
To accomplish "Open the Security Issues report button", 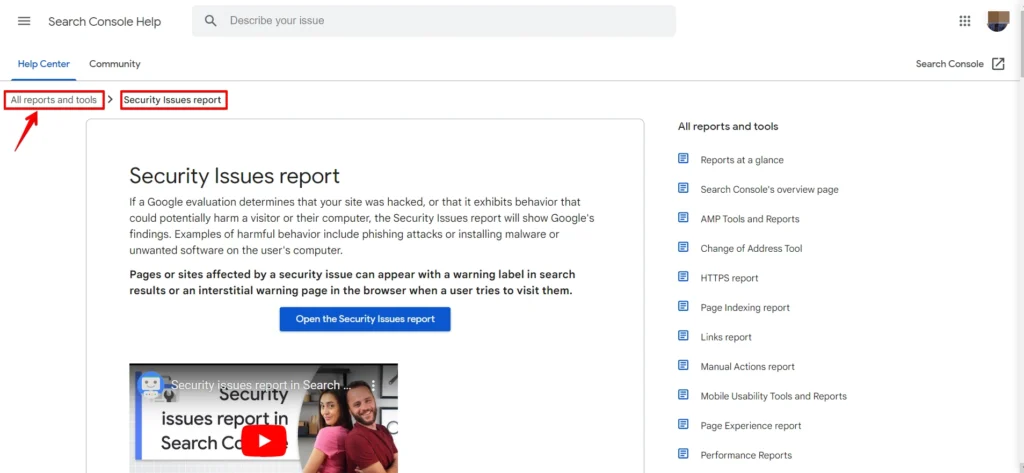I will pyautogui.click(x=365, y=319).
